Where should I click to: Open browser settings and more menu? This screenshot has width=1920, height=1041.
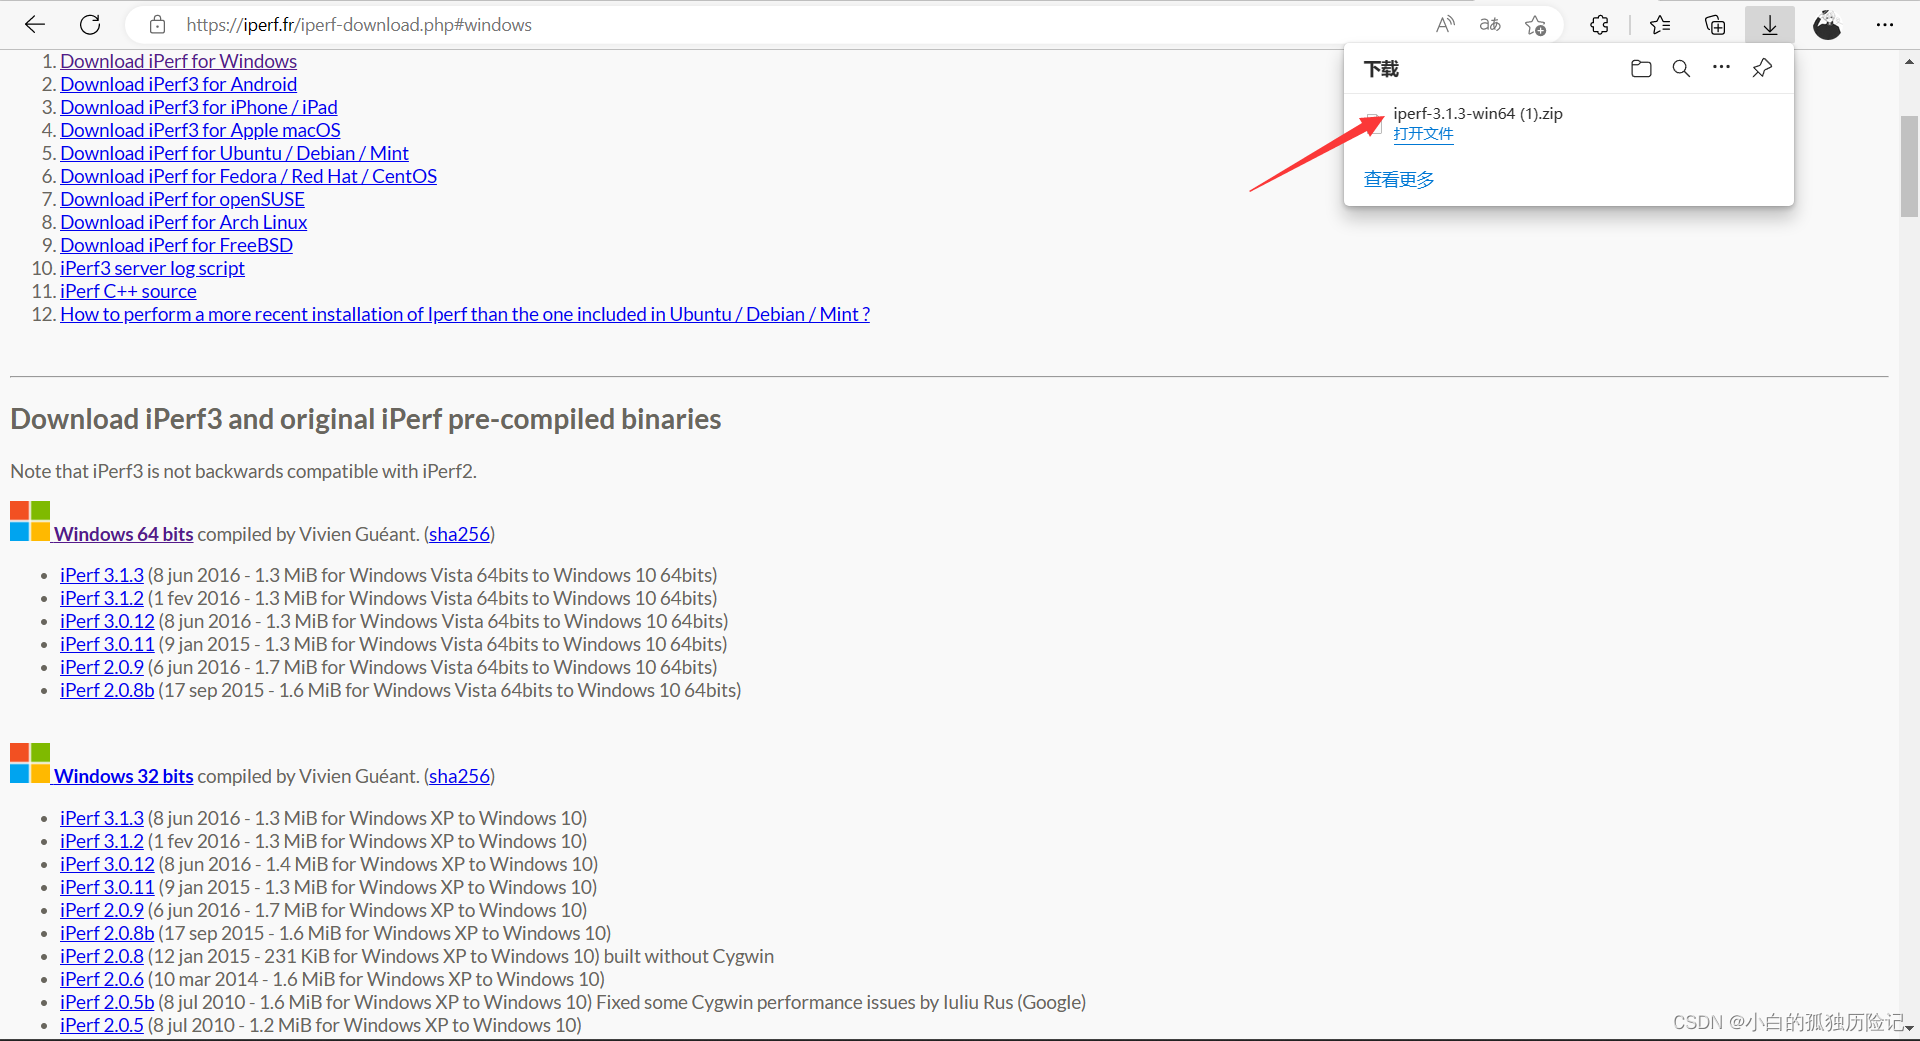pyautogui.click(x=1885, y=25)
